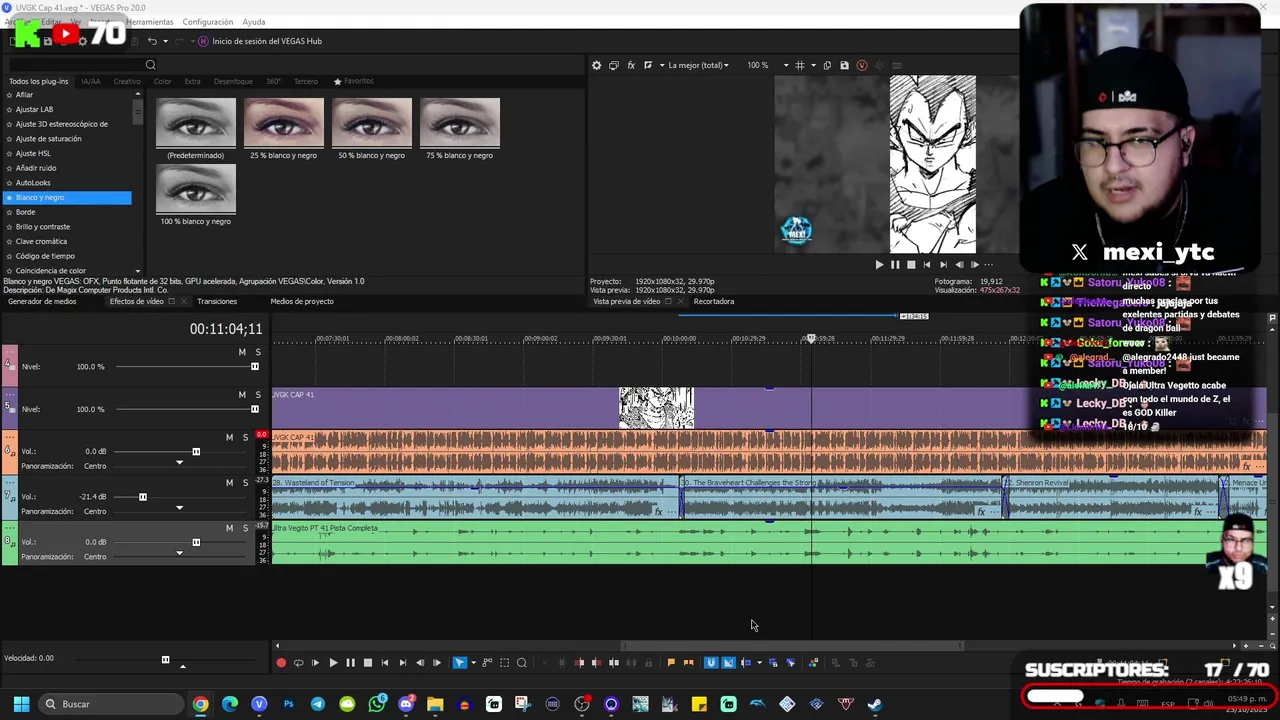Viewport: 1280px width, 720px height.
Task: Switch to the Recortadora tab
Action: tap(714, 301)
